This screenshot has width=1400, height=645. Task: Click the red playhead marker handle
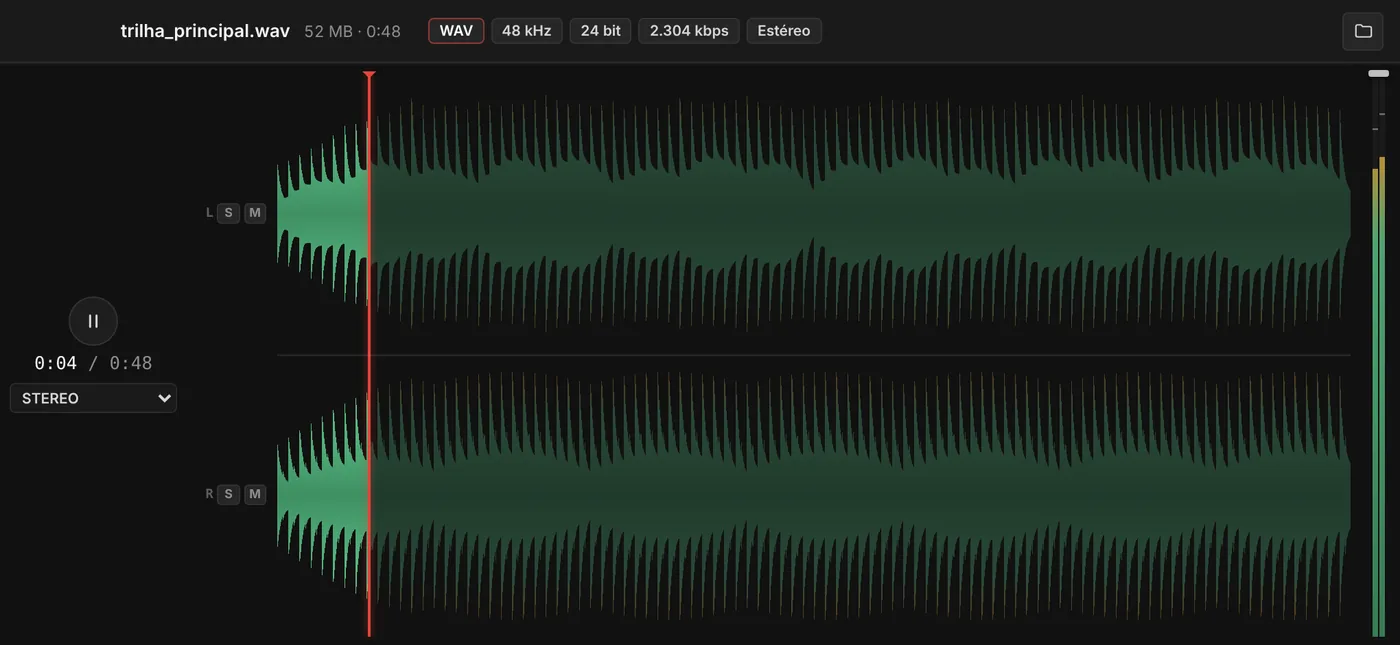click(x=369, y=76)
